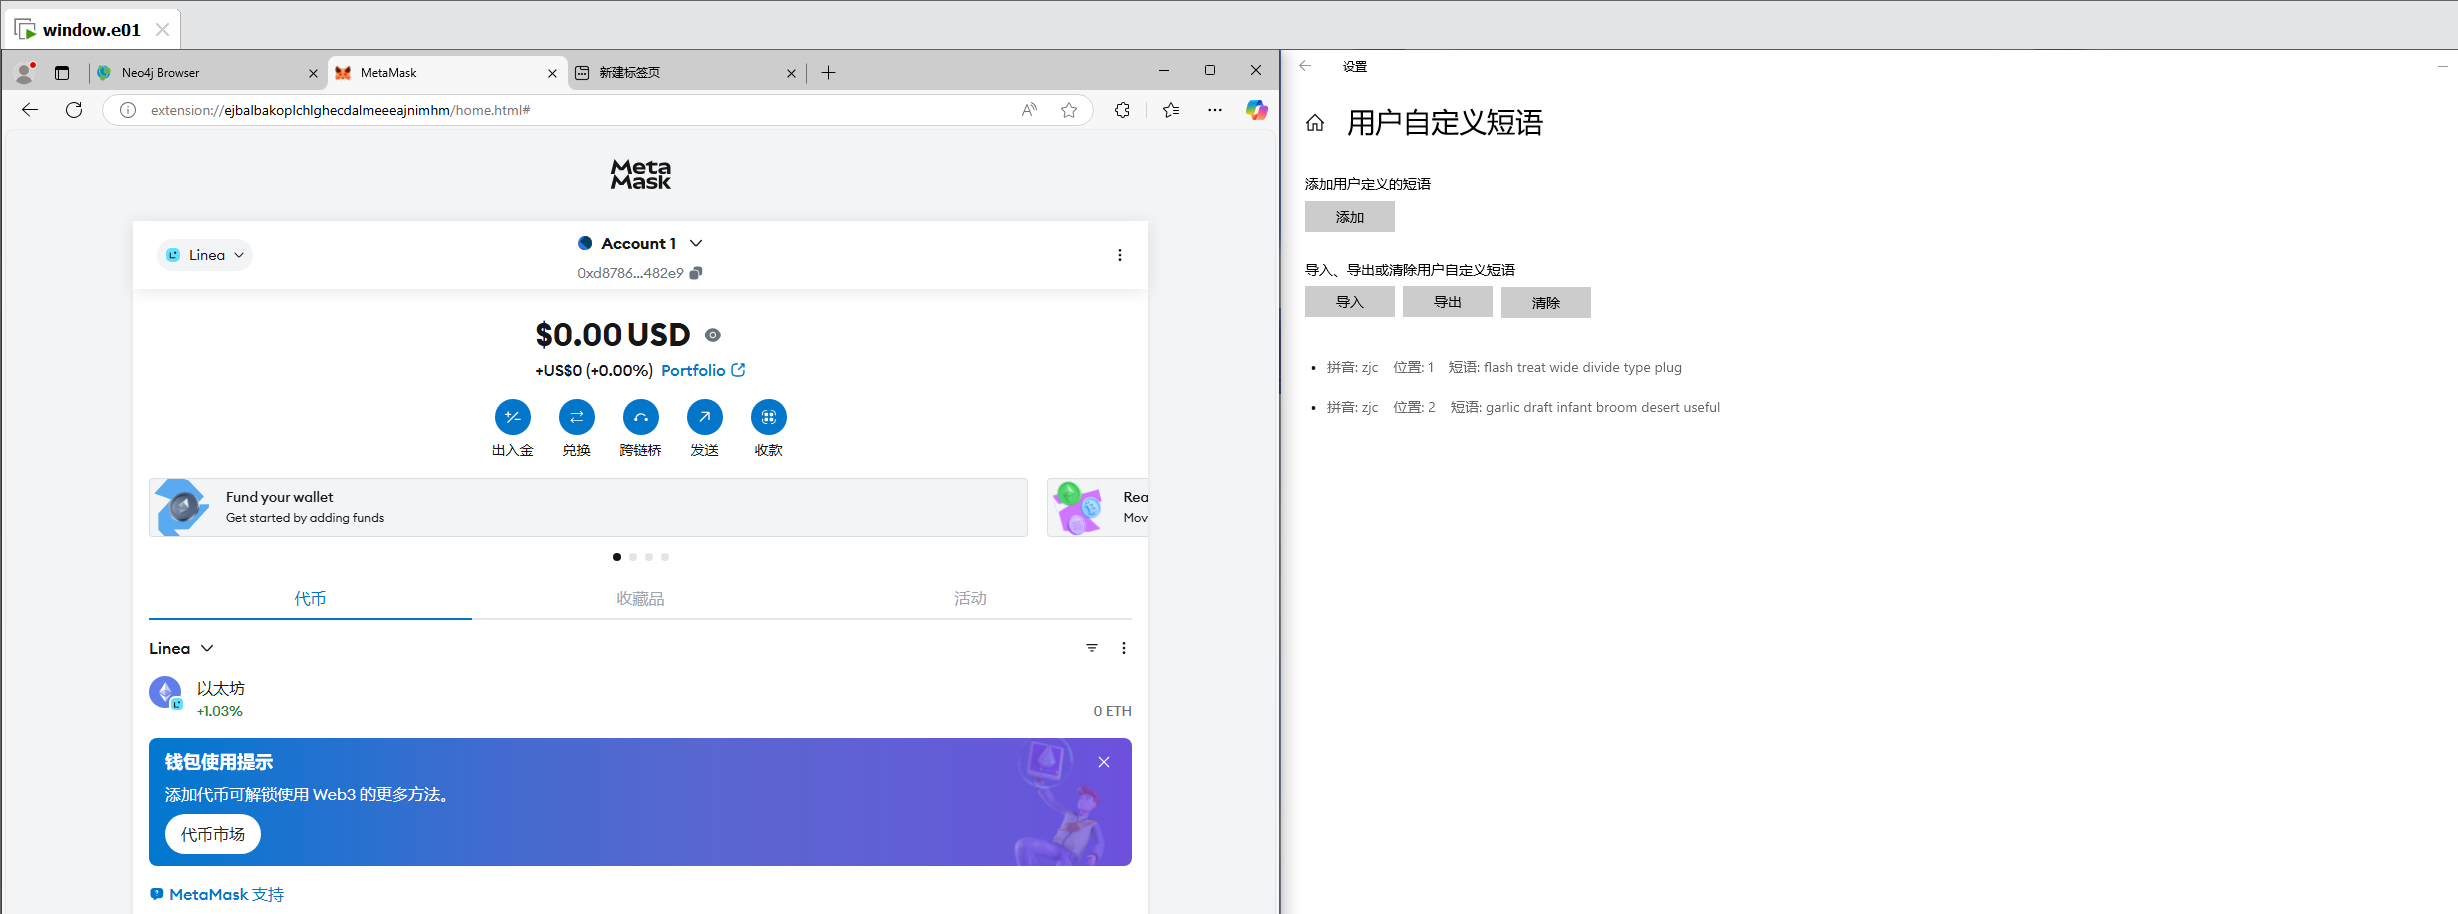Hide the balance with the eye icon

click(x=713, y=335)
